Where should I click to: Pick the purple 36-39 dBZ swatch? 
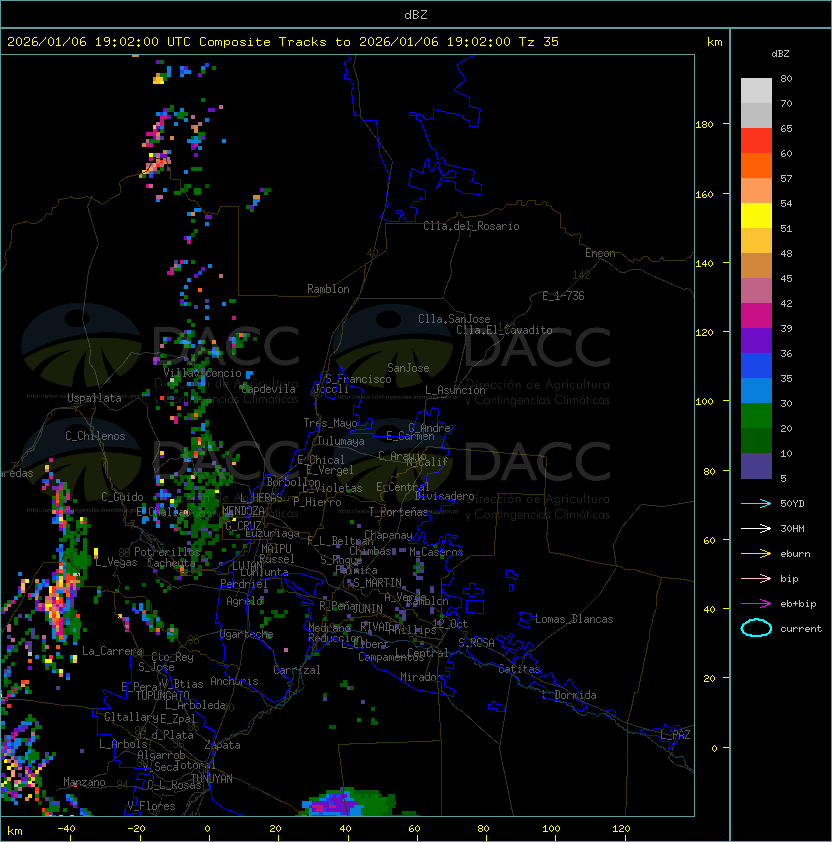[x=756, y=340]
